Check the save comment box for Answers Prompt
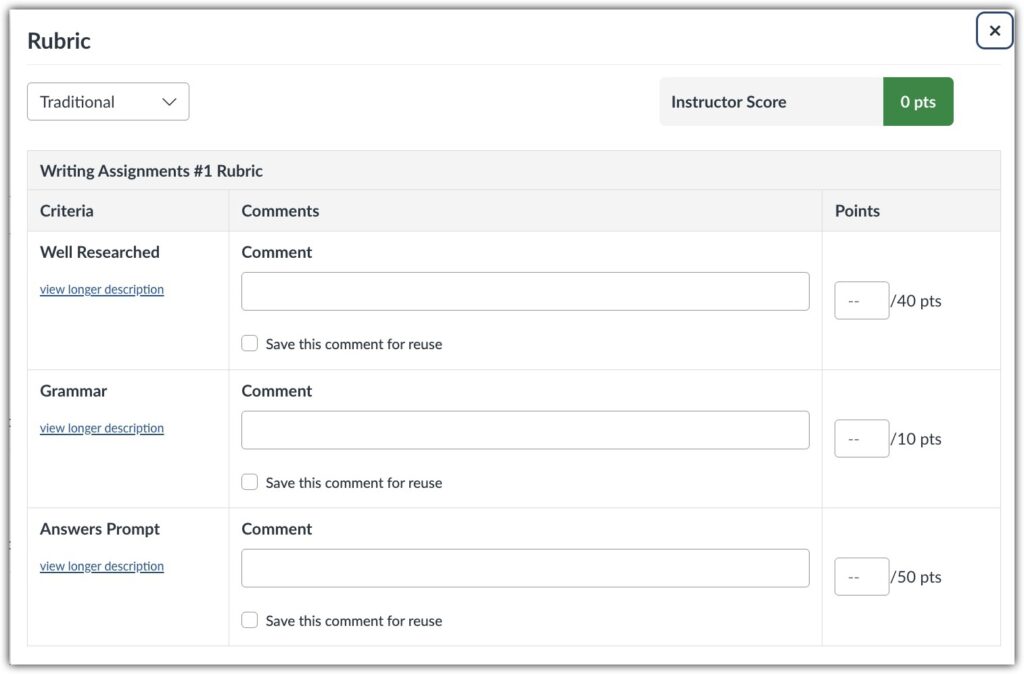 point(249,620)
